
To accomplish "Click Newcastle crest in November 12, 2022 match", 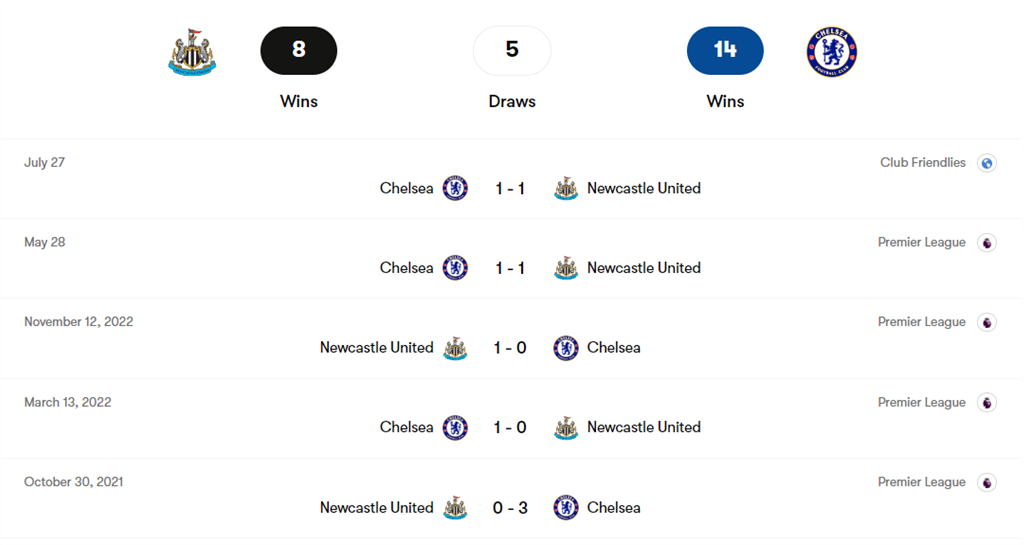I will point(456,348).
